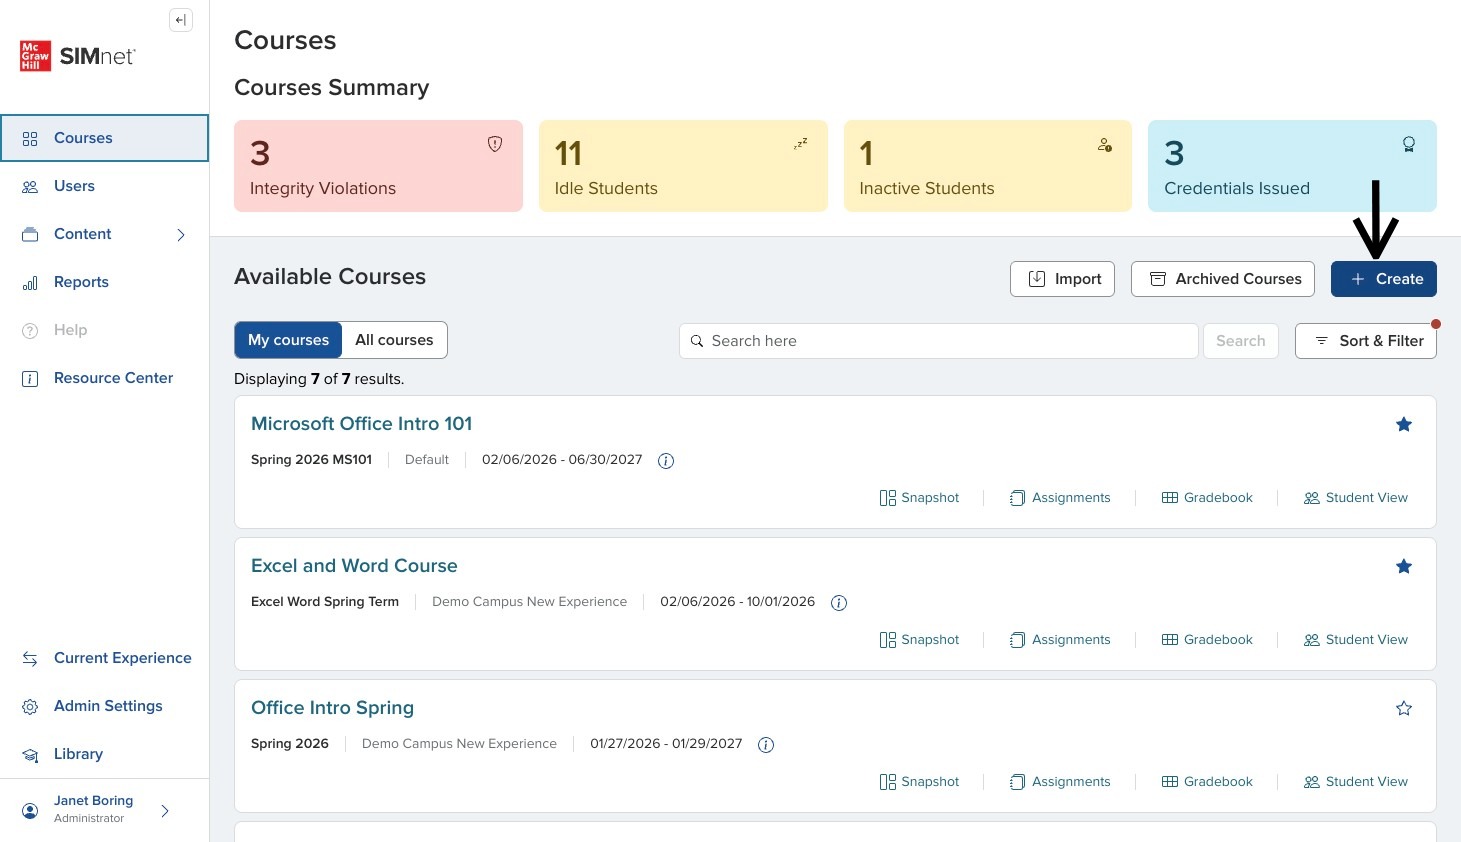Open the Sort & Filter options
Viewport: 1461px width, 842px height.
1366,341
